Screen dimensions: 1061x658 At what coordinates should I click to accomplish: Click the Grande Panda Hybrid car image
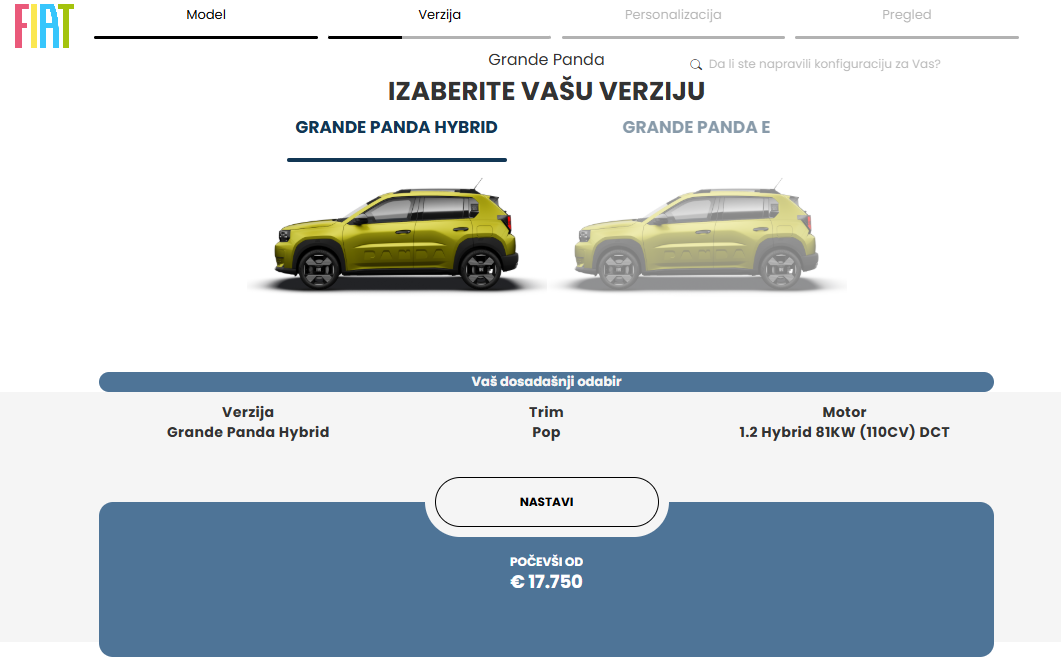[x=397, y=236]
